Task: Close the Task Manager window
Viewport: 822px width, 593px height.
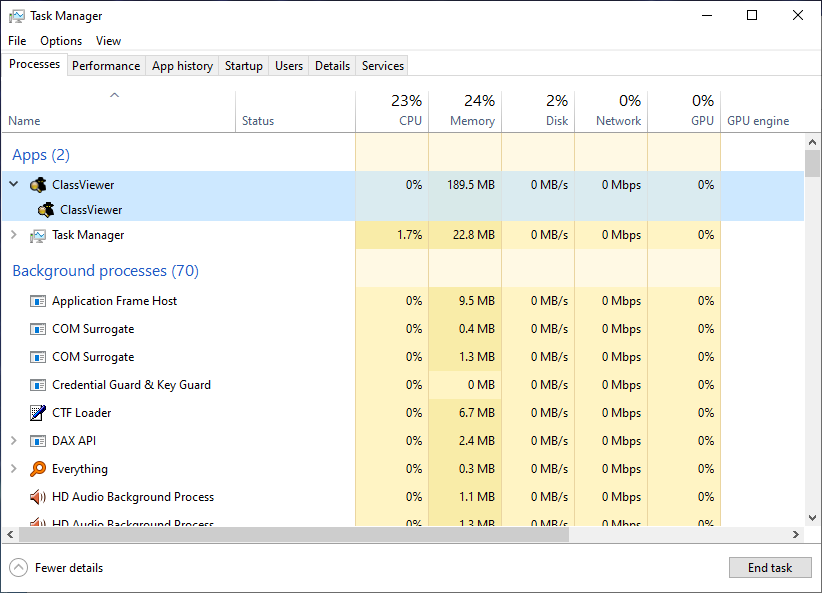Action: coord(797,15)
